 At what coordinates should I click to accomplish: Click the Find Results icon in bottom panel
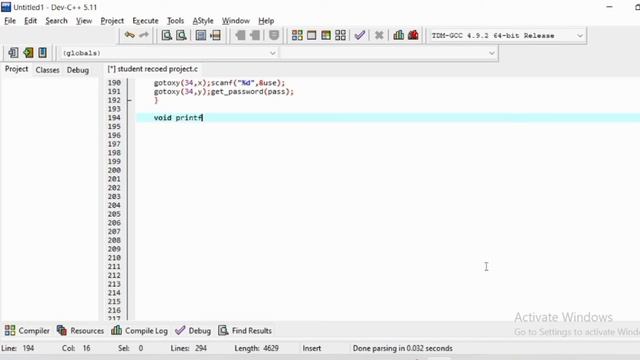(x=223, y=330)
